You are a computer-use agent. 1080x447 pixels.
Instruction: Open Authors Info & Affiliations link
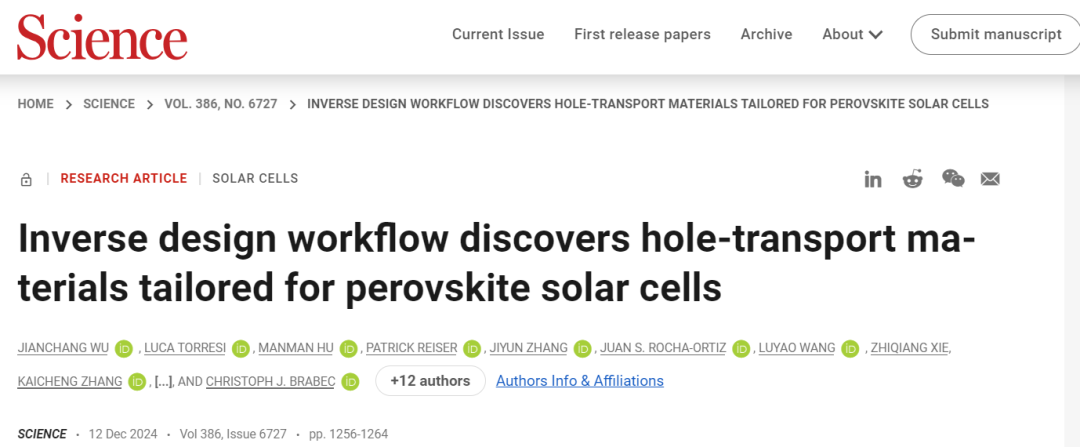click(x=580, y=381)
